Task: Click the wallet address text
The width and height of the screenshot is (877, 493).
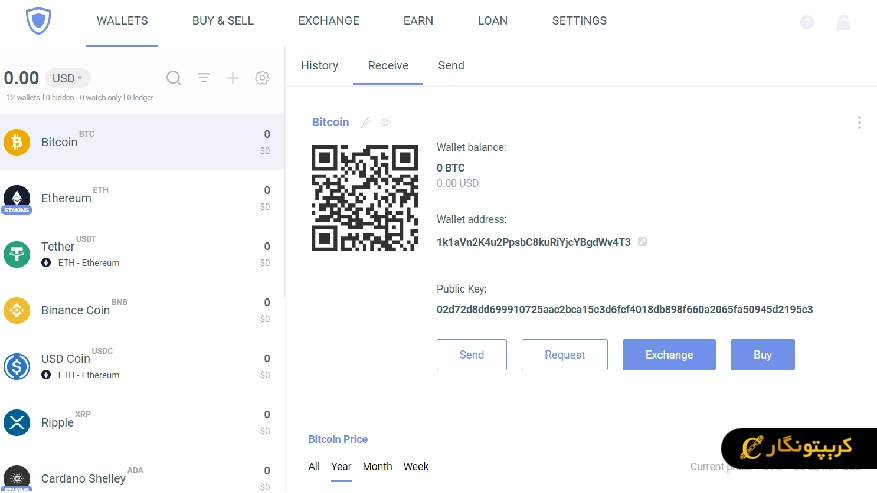Action: (x=533, y=242)
